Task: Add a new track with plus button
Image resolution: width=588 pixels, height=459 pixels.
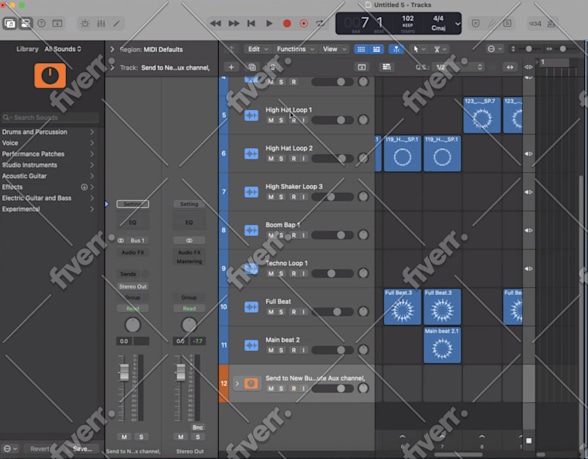Action: (x=231, y=67)
